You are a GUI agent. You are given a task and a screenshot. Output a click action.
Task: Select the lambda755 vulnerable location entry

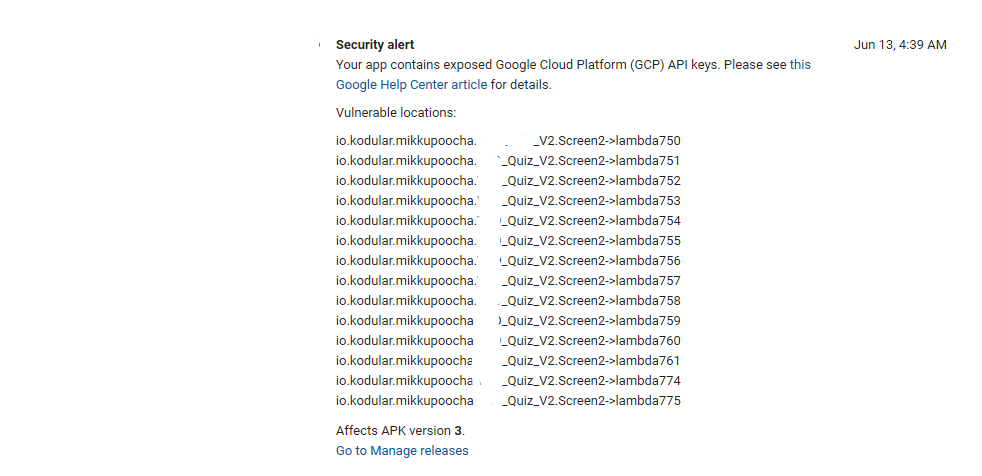[508, 241]
